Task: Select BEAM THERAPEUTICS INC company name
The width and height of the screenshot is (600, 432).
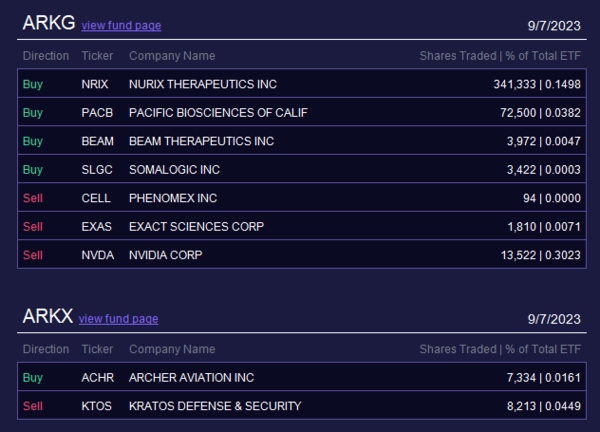Action: 201,141
